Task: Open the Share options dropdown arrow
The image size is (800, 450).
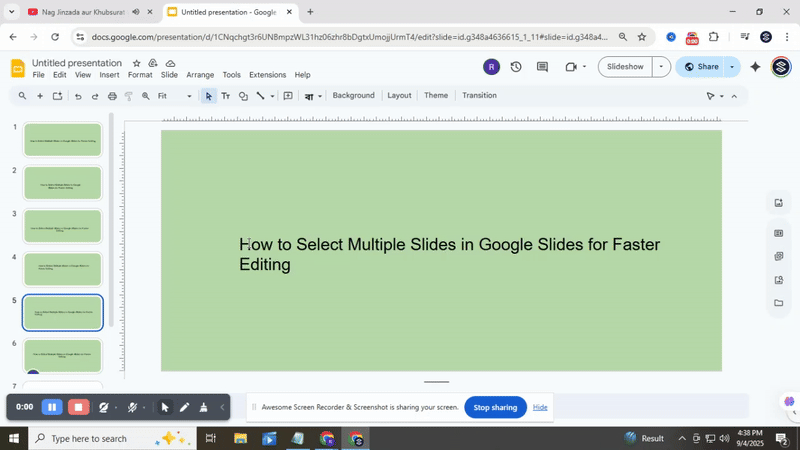Action: coord(732,67)
